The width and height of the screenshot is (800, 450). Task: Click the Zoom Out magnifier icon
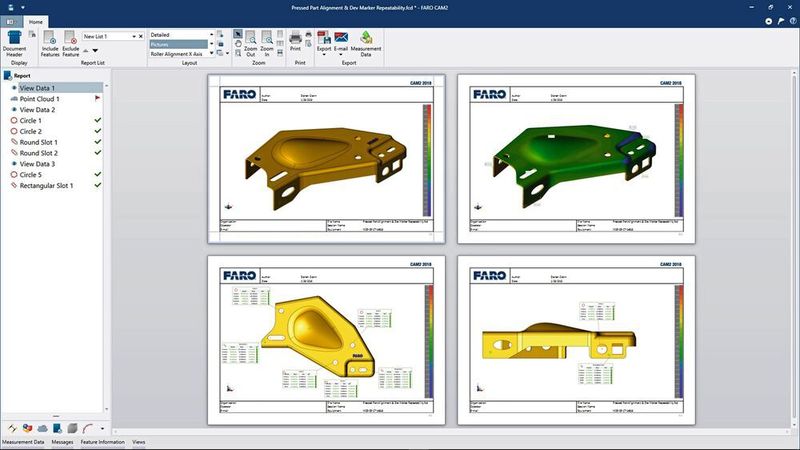pyautogui.click(x=251, y=37)
